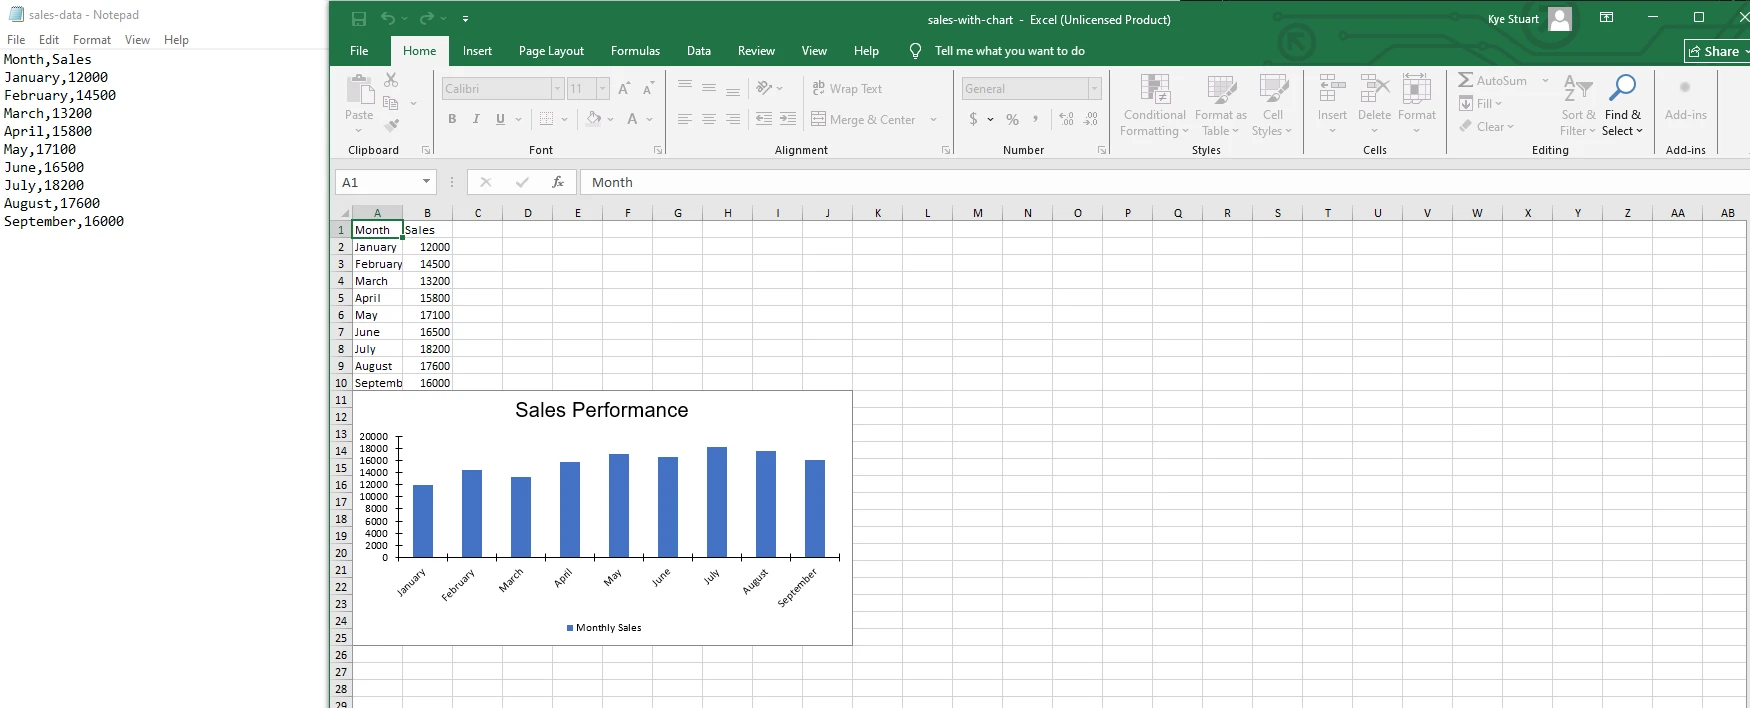Open the Name Box dropdown arrow

click(x=426, y=182)
